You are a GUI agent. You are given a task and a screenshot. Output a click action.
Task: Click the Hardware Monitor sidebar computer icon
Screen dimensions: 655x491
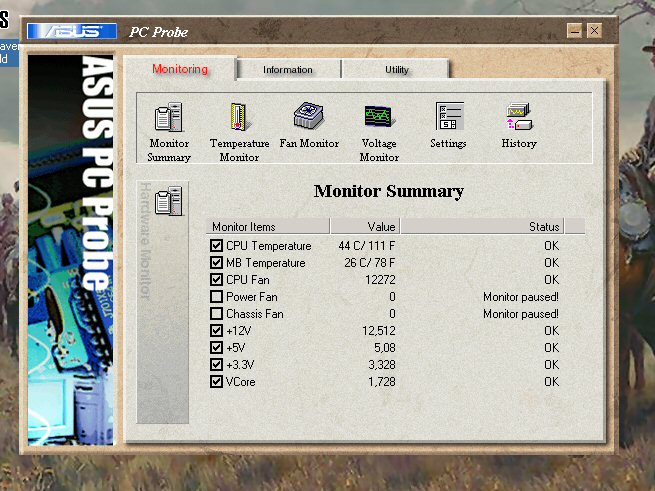click(x=169, y=201)
